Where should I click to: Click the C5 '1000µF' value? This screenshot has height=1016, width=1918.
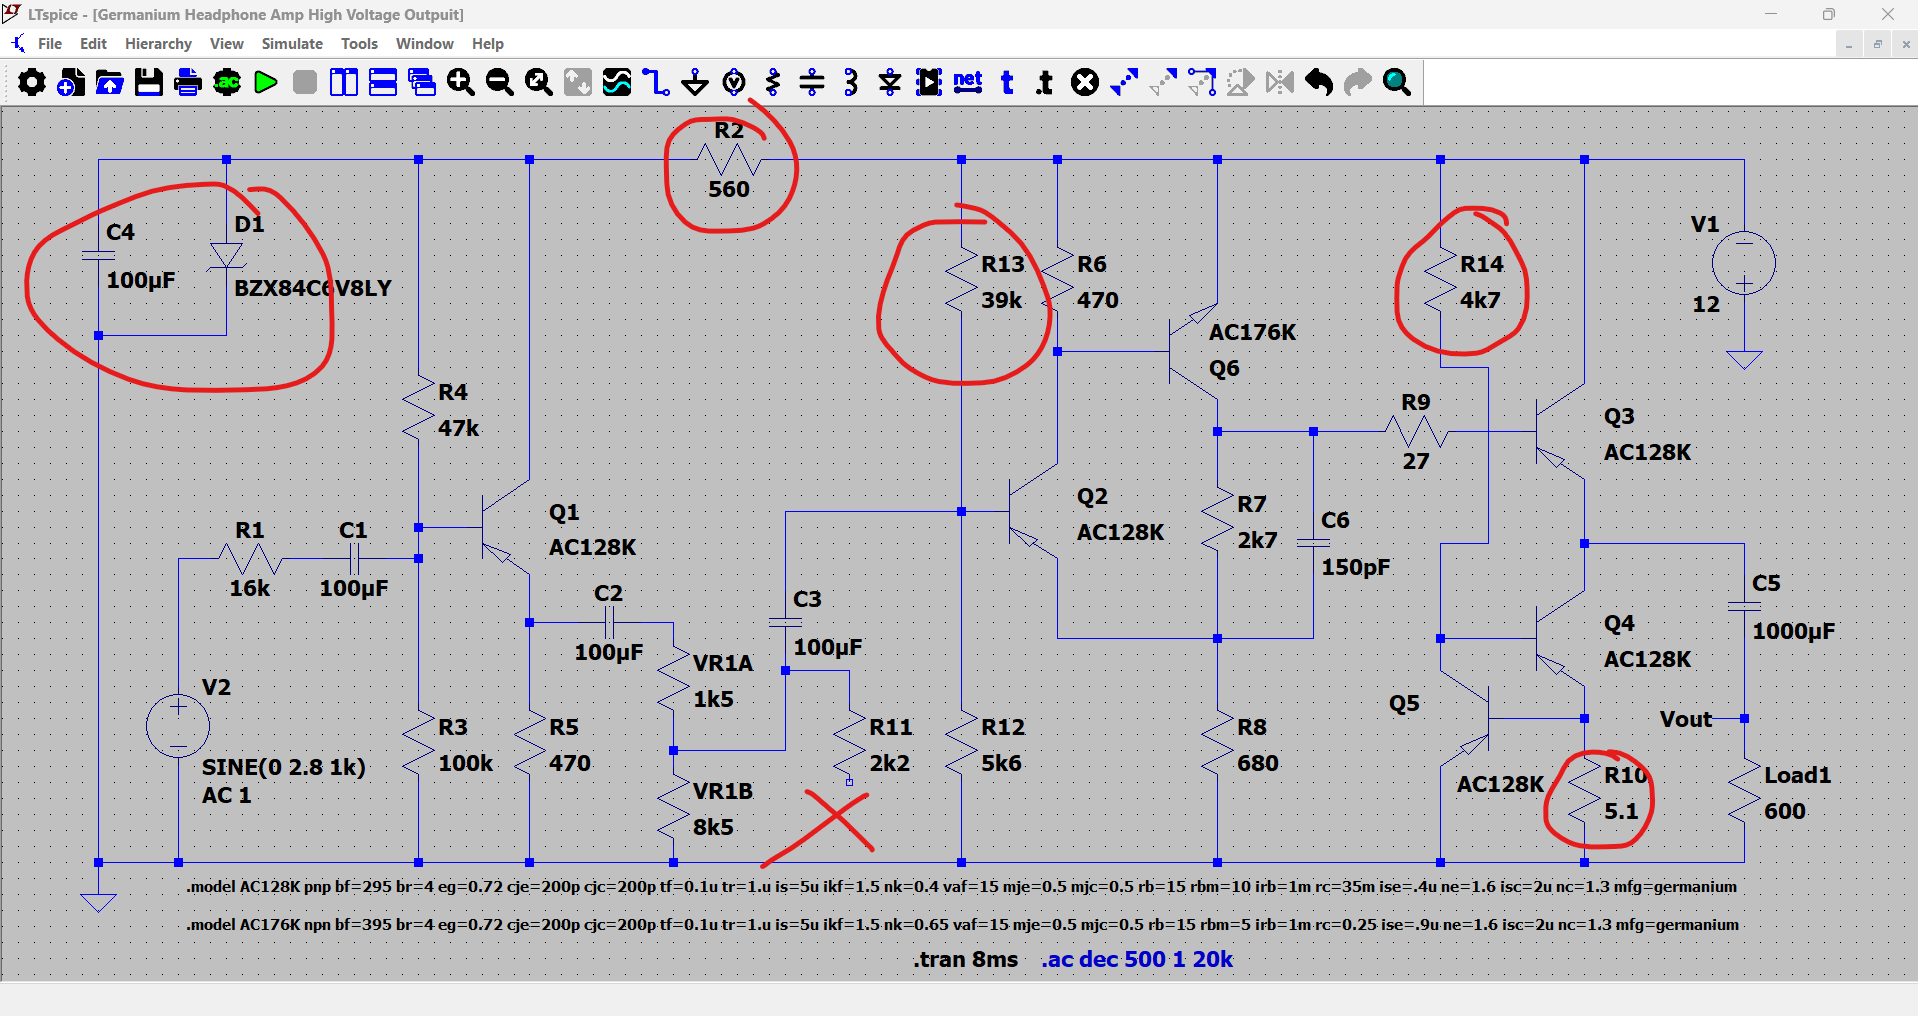[1794, 631]
